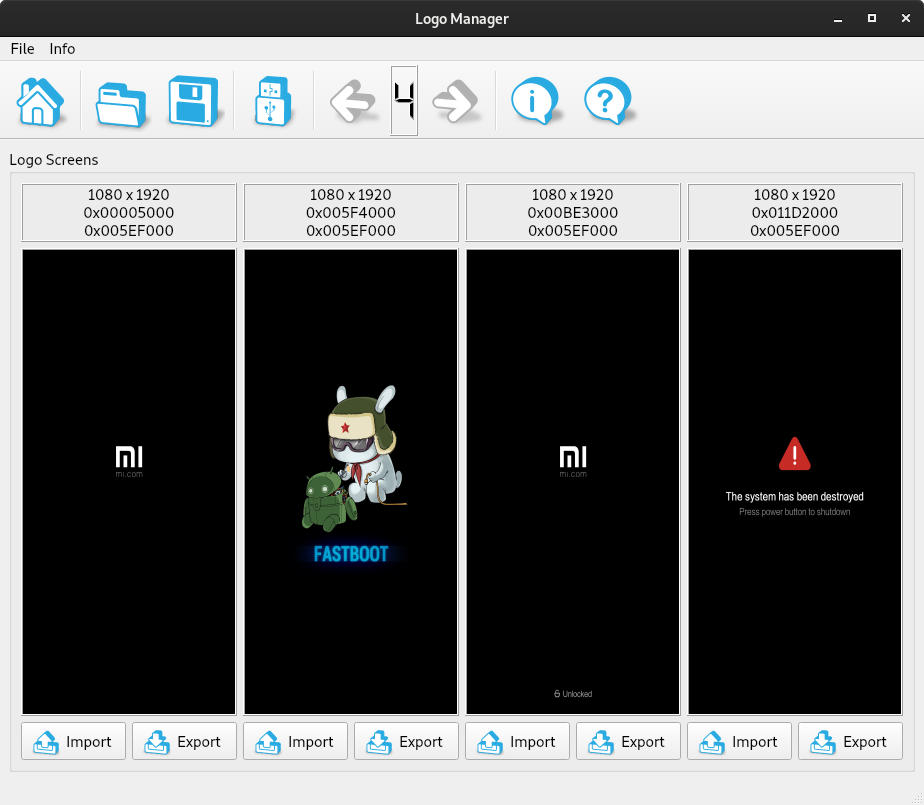Go to previous page with left arrow
924x805 pixels.
click(352, 102)
